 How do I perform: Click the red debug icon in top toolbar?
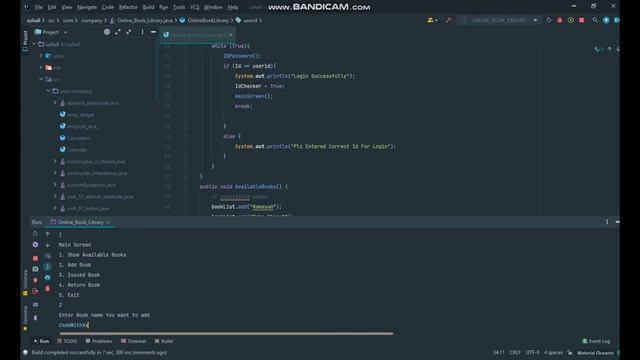coord(560,20)
